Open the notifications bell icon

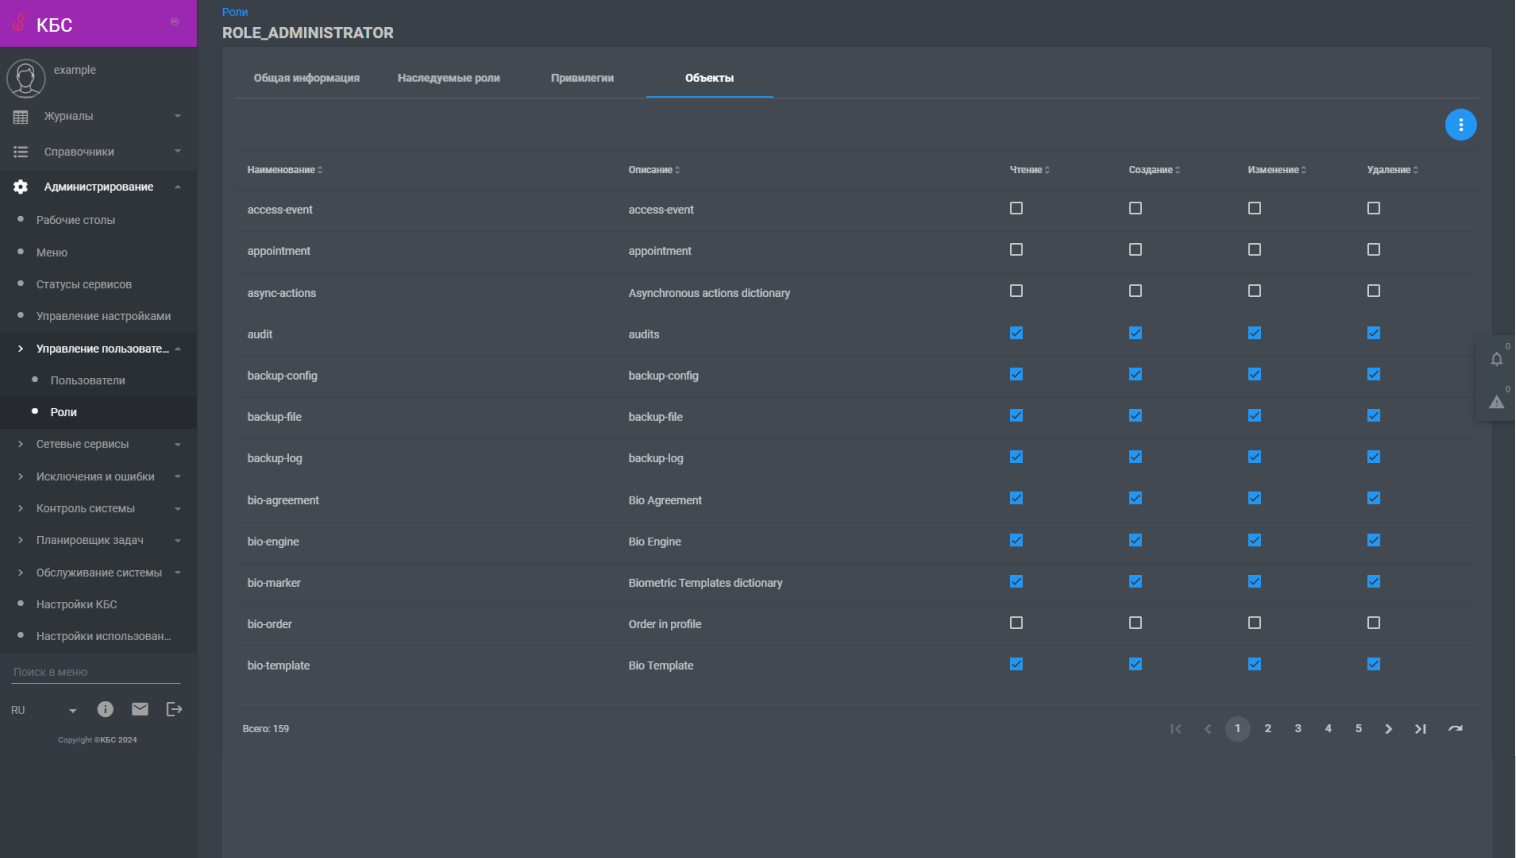pos(1496,359)
